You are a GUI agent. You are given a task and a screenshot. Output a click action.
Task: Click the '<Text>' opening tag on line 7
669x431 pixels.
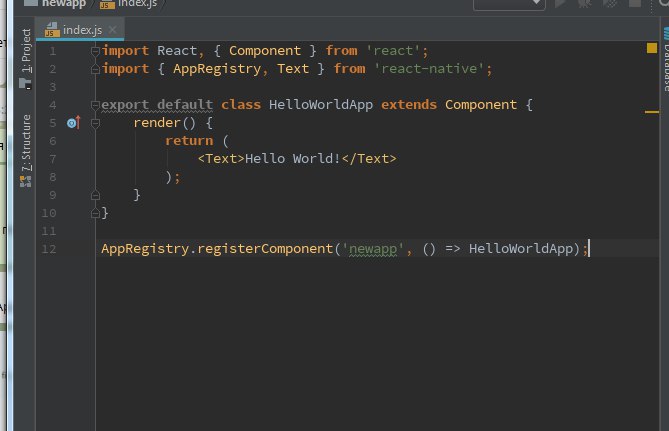(221, 159)
